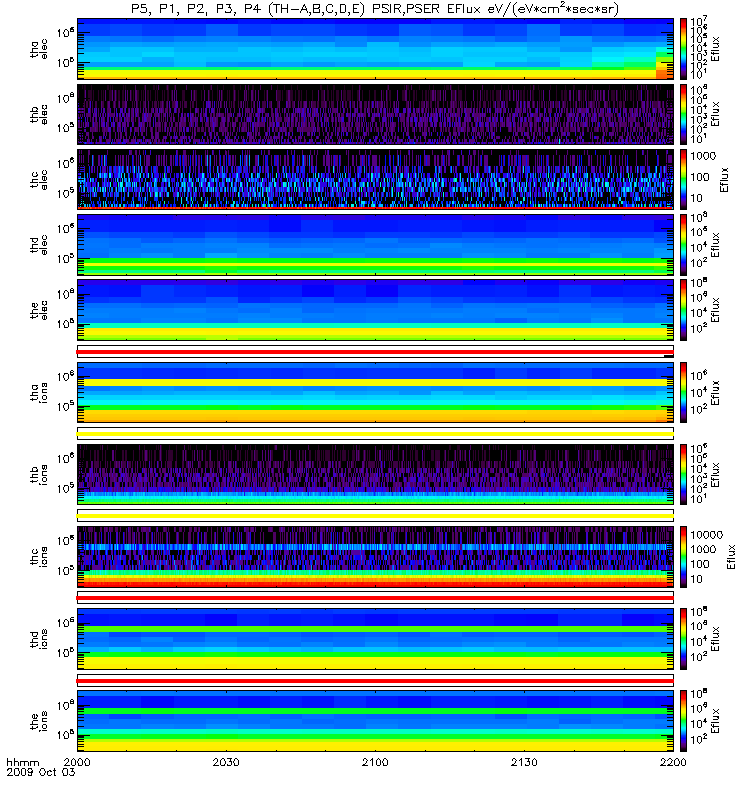Click the 2200 time axis label
Screen dimensions: 750x800
coord(673,762)
